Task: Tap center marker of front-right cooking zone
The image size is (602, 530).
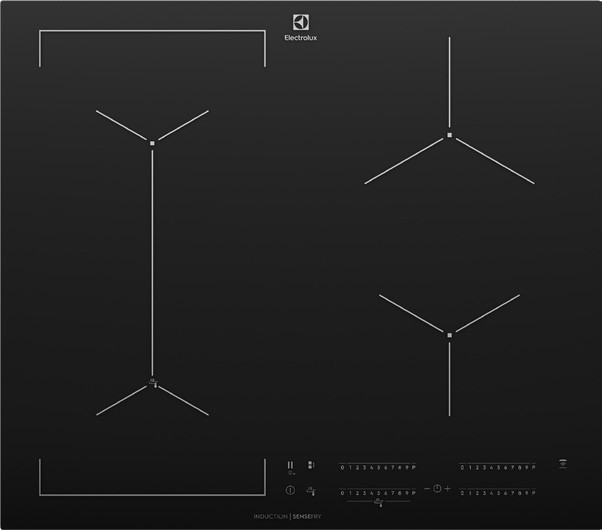Action: (x=450, y=334)
